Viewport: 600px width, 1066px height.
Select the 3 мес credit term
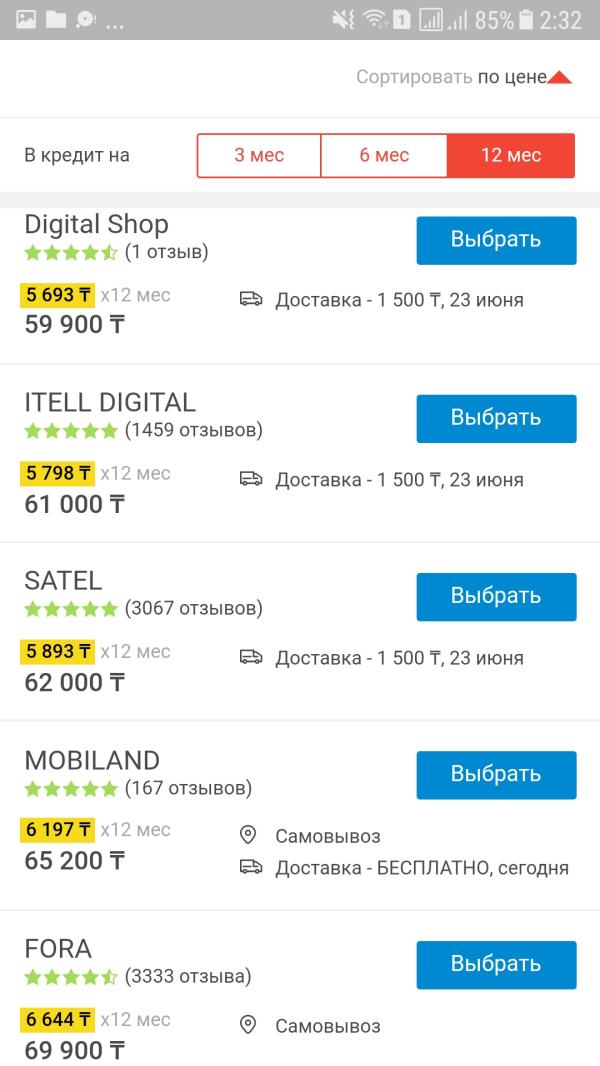pos(259,155)
